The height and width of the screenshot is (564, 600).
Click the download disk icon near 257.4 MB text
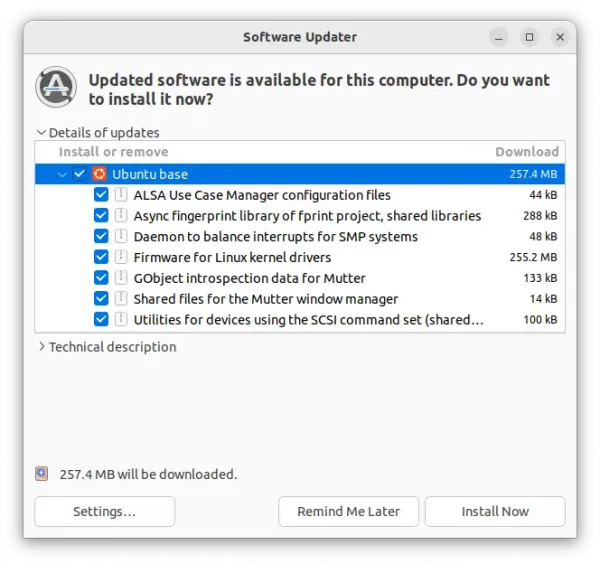pyautogui.click(x=42, y=474)
